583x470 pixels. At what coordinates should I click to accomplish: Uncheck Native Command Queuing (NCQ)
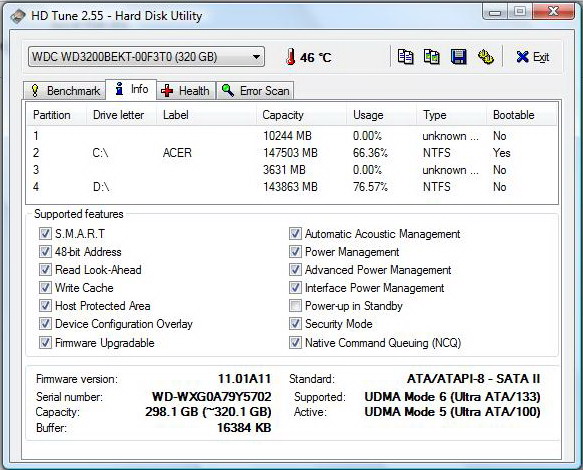(295, 342)
